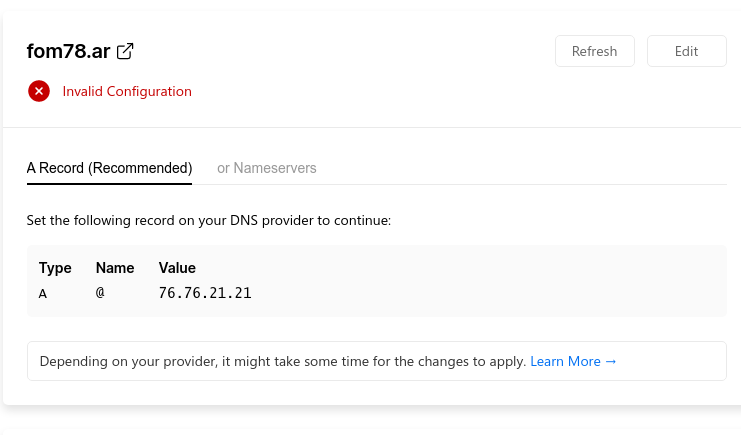Follow the Learn More link

566,361
